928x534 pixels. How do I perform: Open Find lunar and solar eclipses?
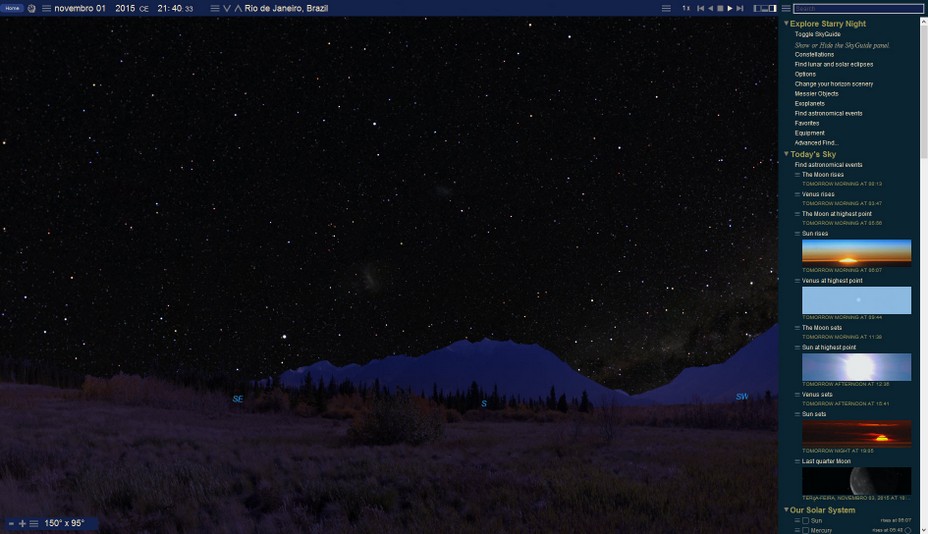pyautogui.click(x=833, y=65)
